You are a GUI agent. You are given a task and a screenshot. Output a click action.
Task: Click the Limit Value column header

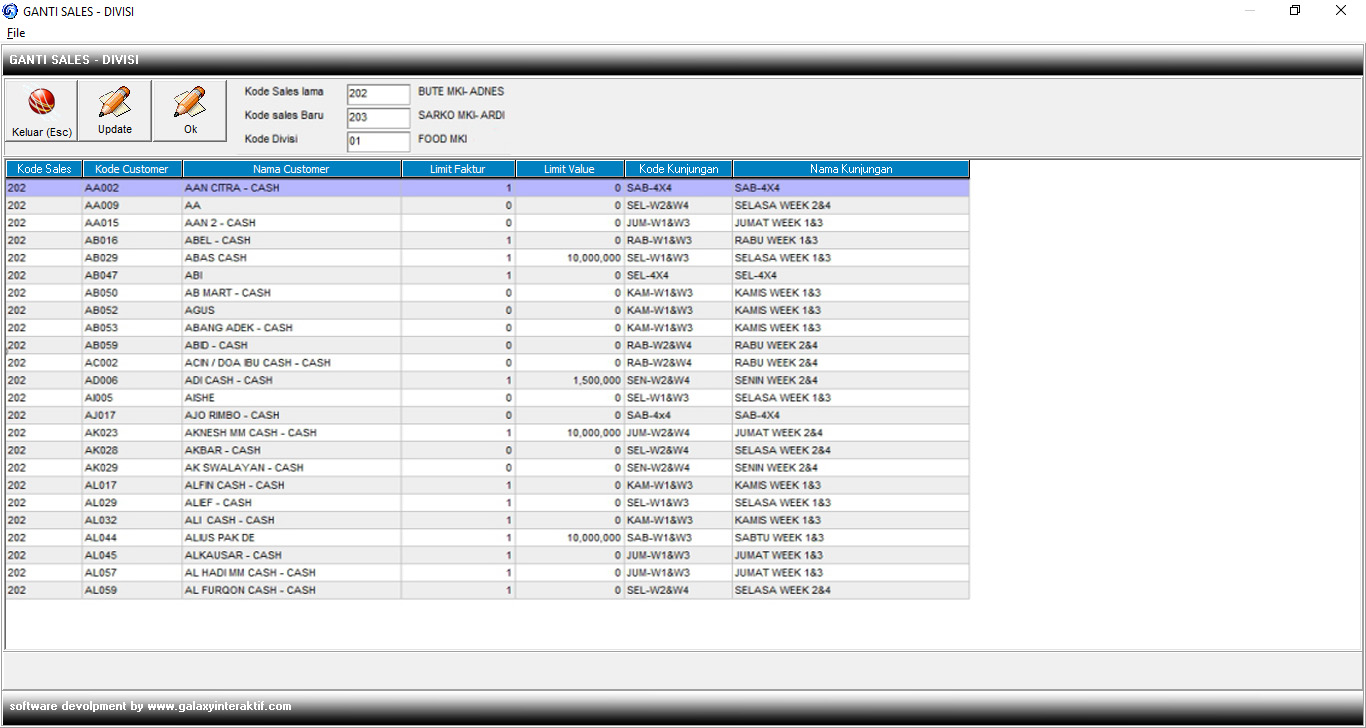point(569,169)
